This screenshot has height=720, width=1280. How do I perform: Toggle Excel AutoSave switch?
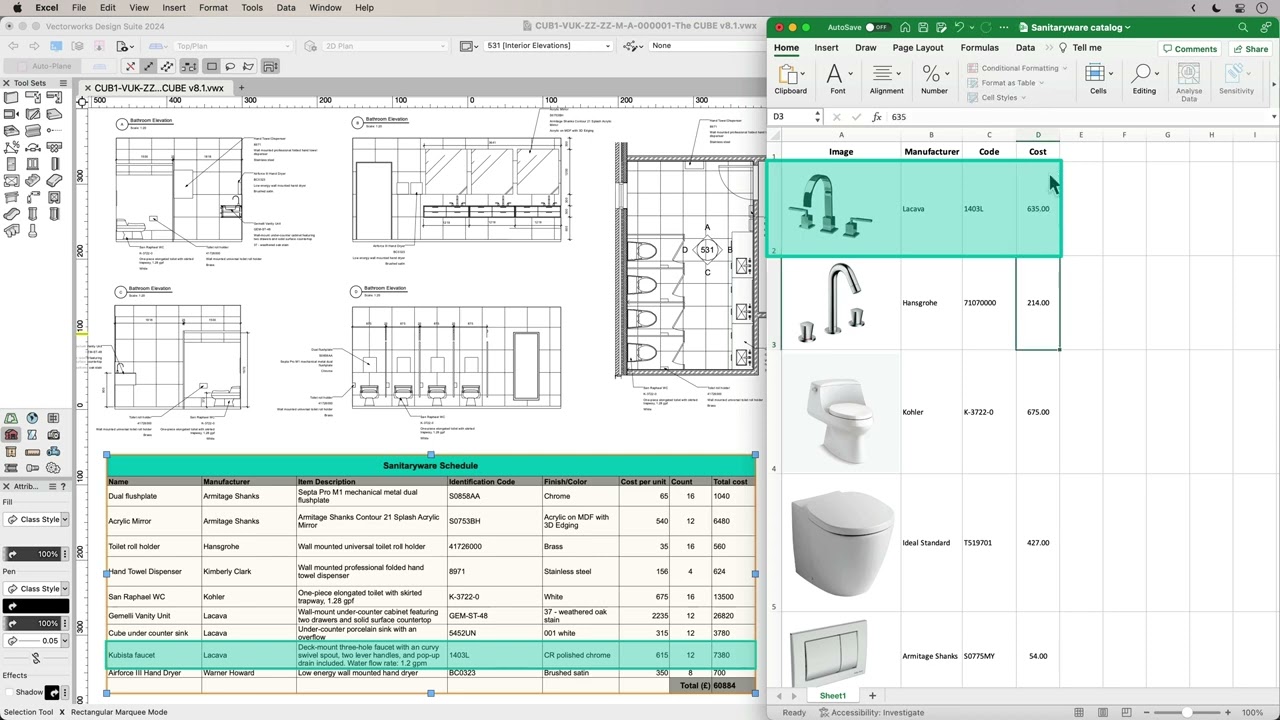point(876,27)
